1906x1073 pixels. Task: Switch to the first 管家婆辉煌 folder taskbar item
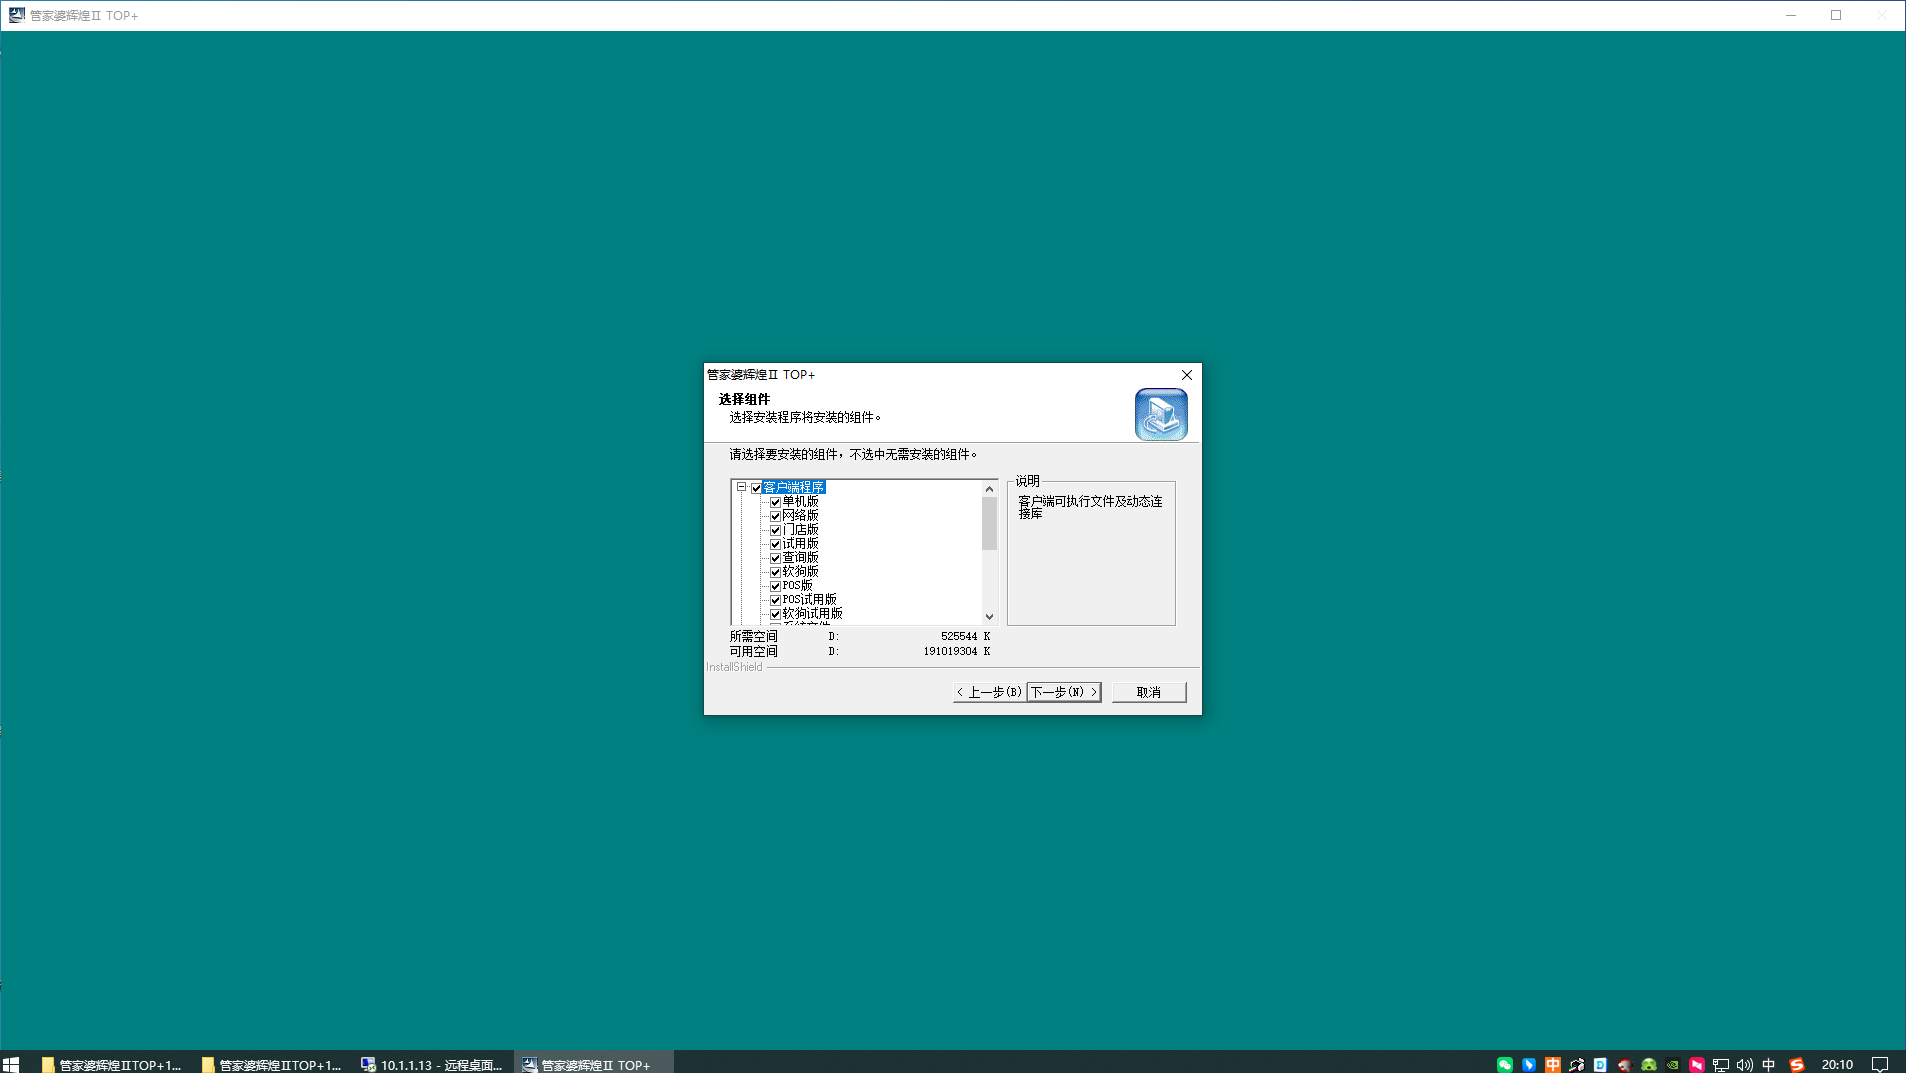pyautogui.click(x=112, y=1064)
